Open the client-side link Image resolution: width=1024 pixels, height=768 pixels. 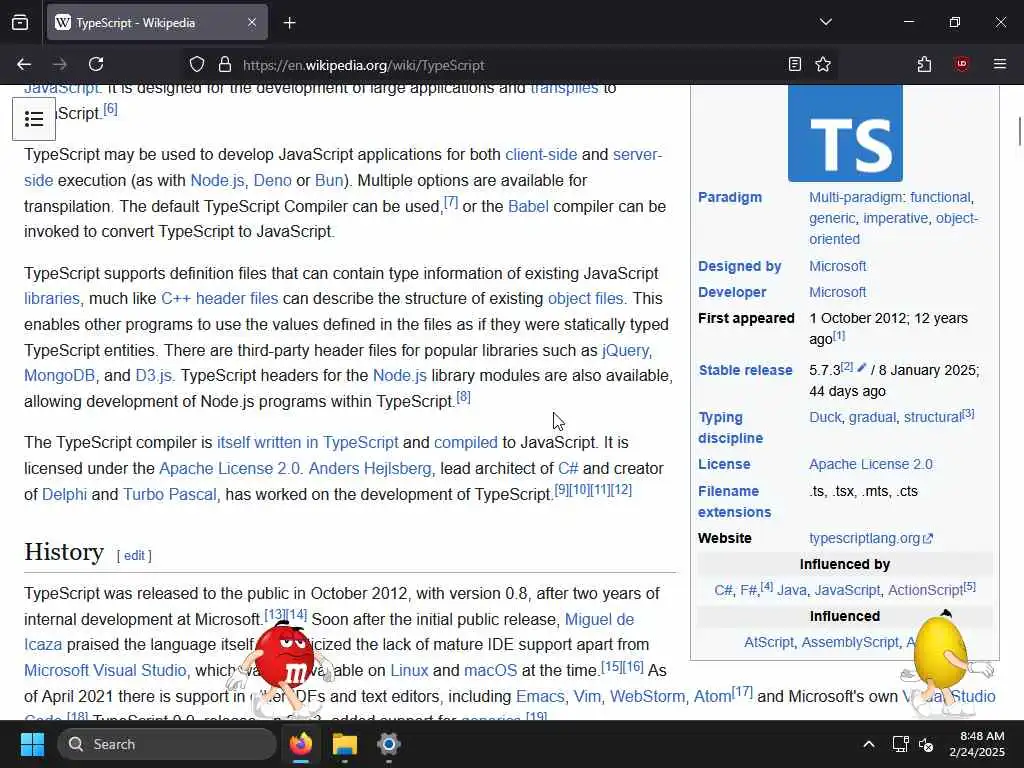[x=541, y=155]
